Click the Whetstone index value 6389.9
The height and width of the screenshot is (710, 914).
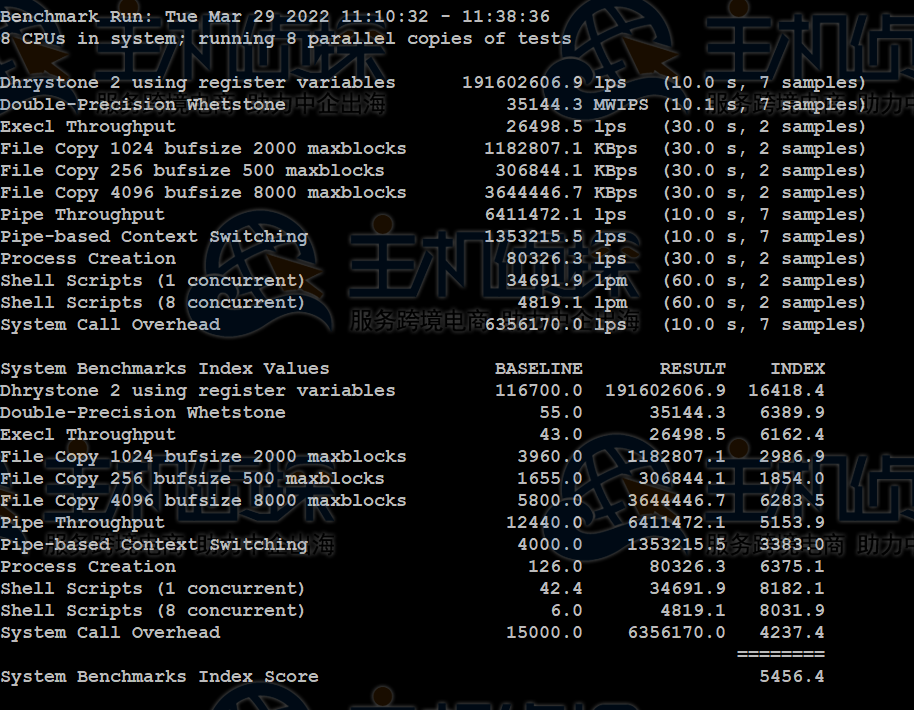click(791, 413)
